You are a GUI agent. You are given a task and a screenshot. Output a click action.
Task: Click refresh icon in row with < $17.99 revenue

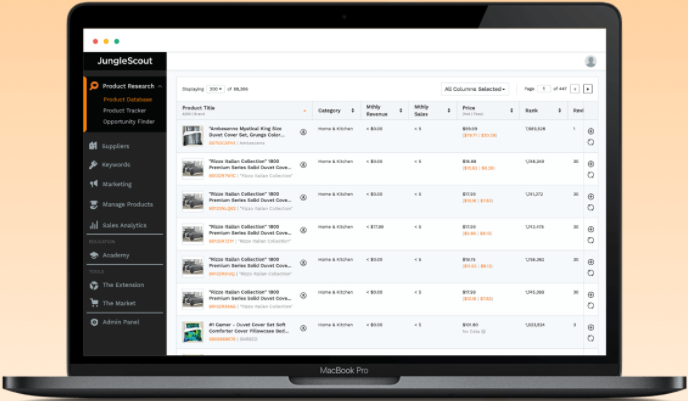pos(591,240)
